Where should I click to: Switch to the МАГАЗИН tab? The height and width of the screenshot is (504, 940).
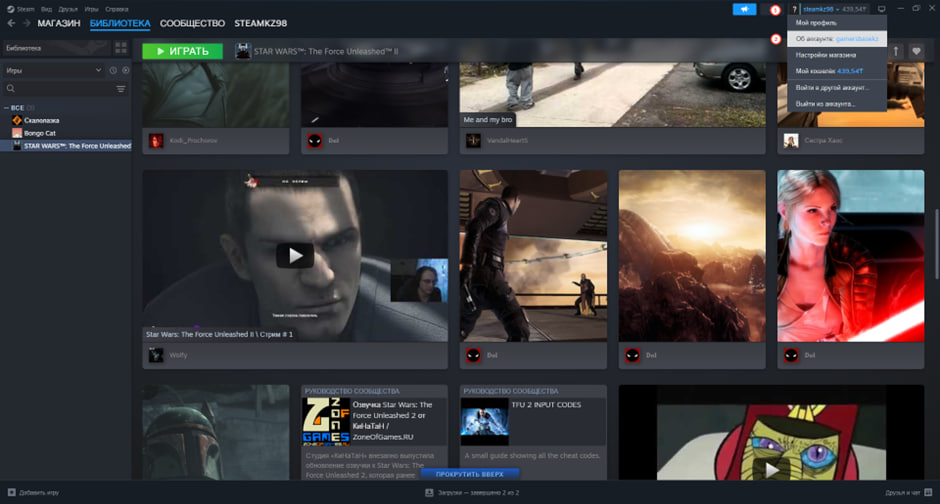[59, 23]
